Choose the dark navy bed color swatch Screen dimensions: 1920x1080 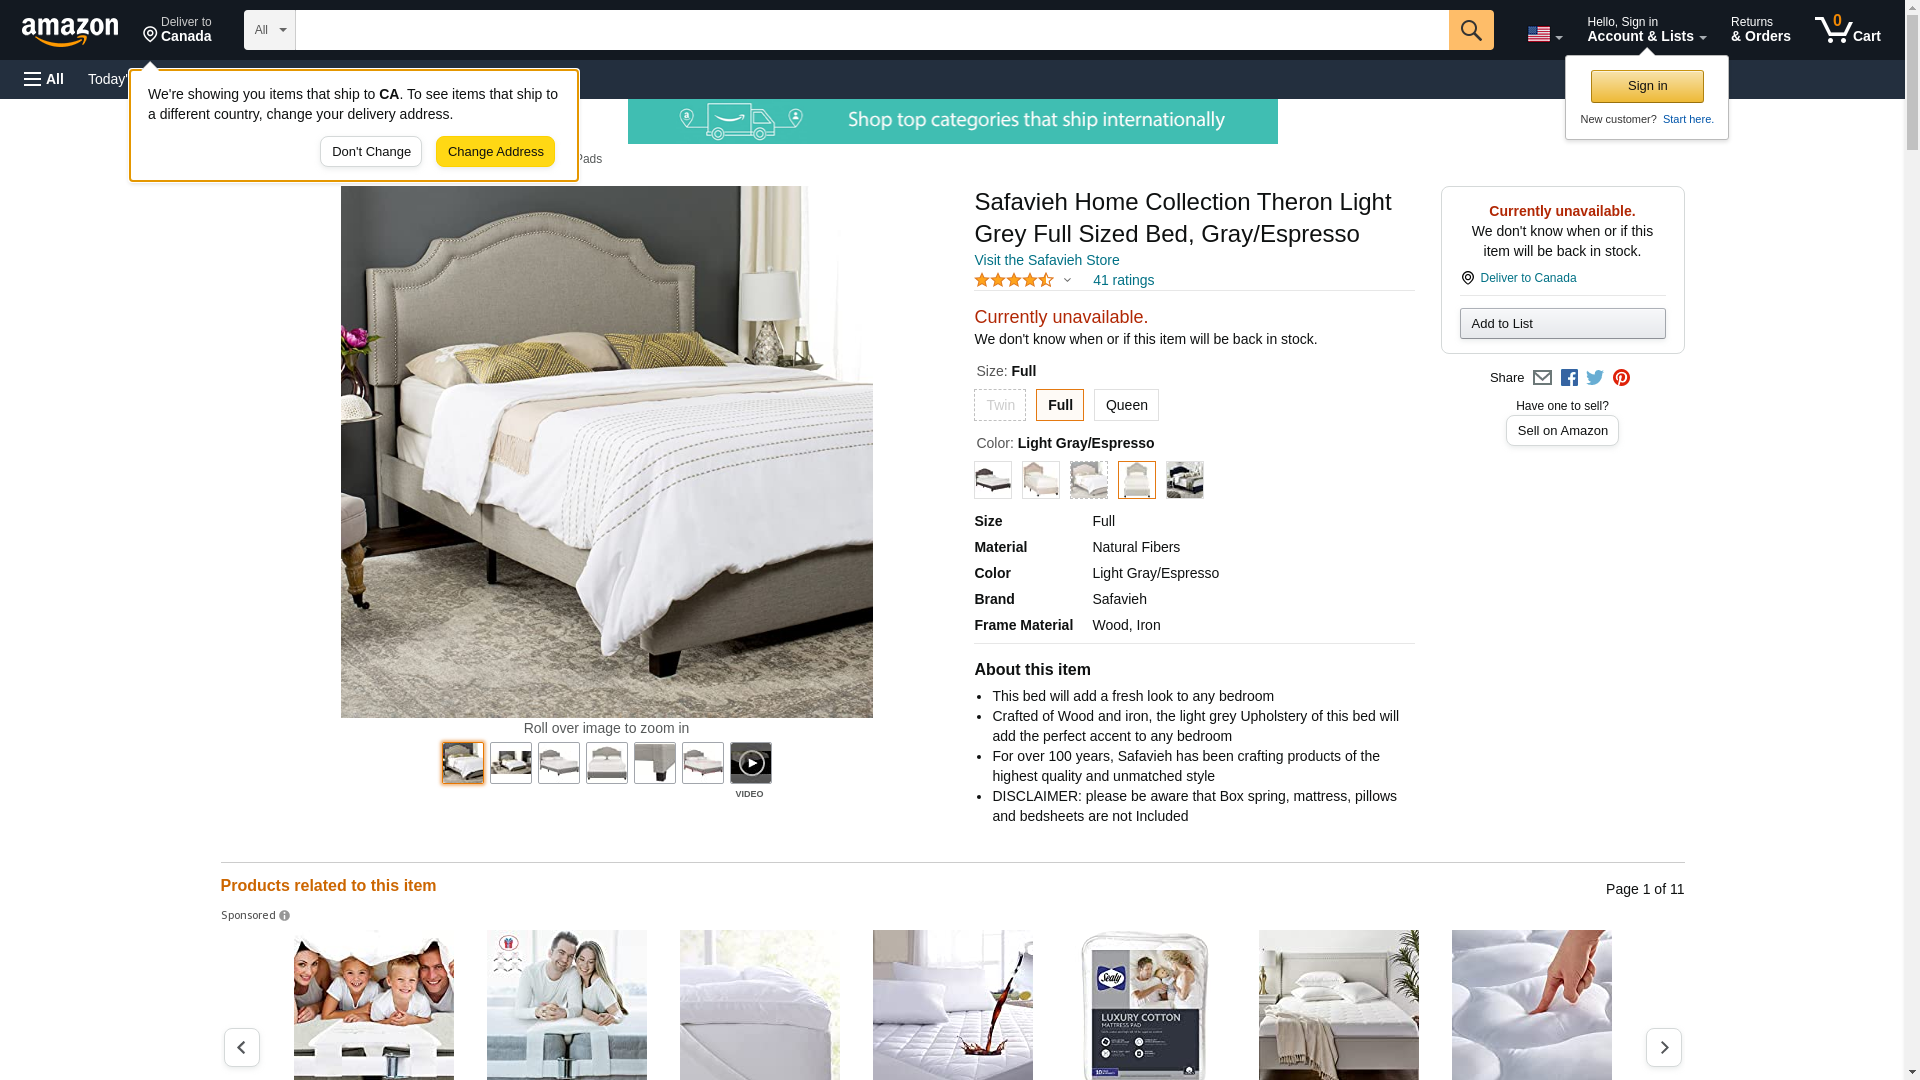(1184, 480)
